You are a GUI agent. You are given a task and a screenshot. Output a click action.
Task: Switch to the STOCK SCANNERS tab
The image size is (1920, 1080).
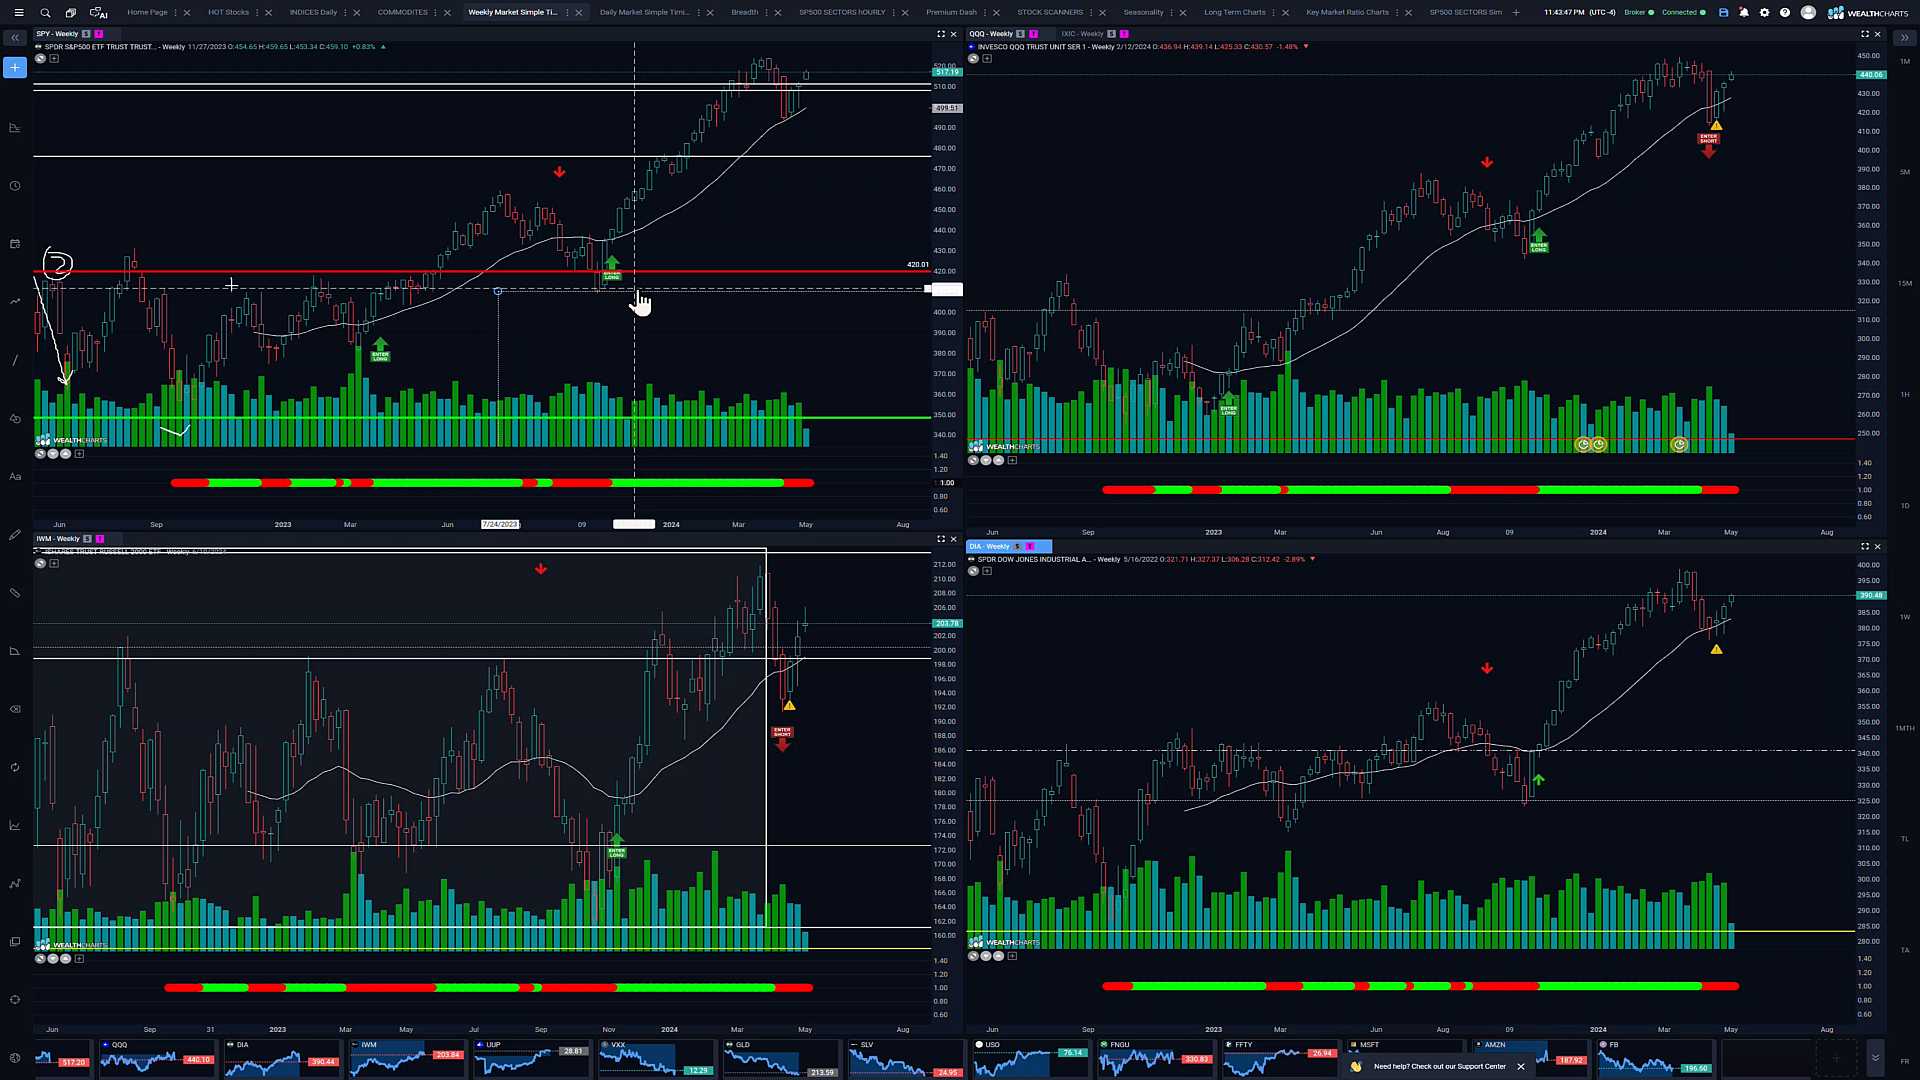[1050, 13]
